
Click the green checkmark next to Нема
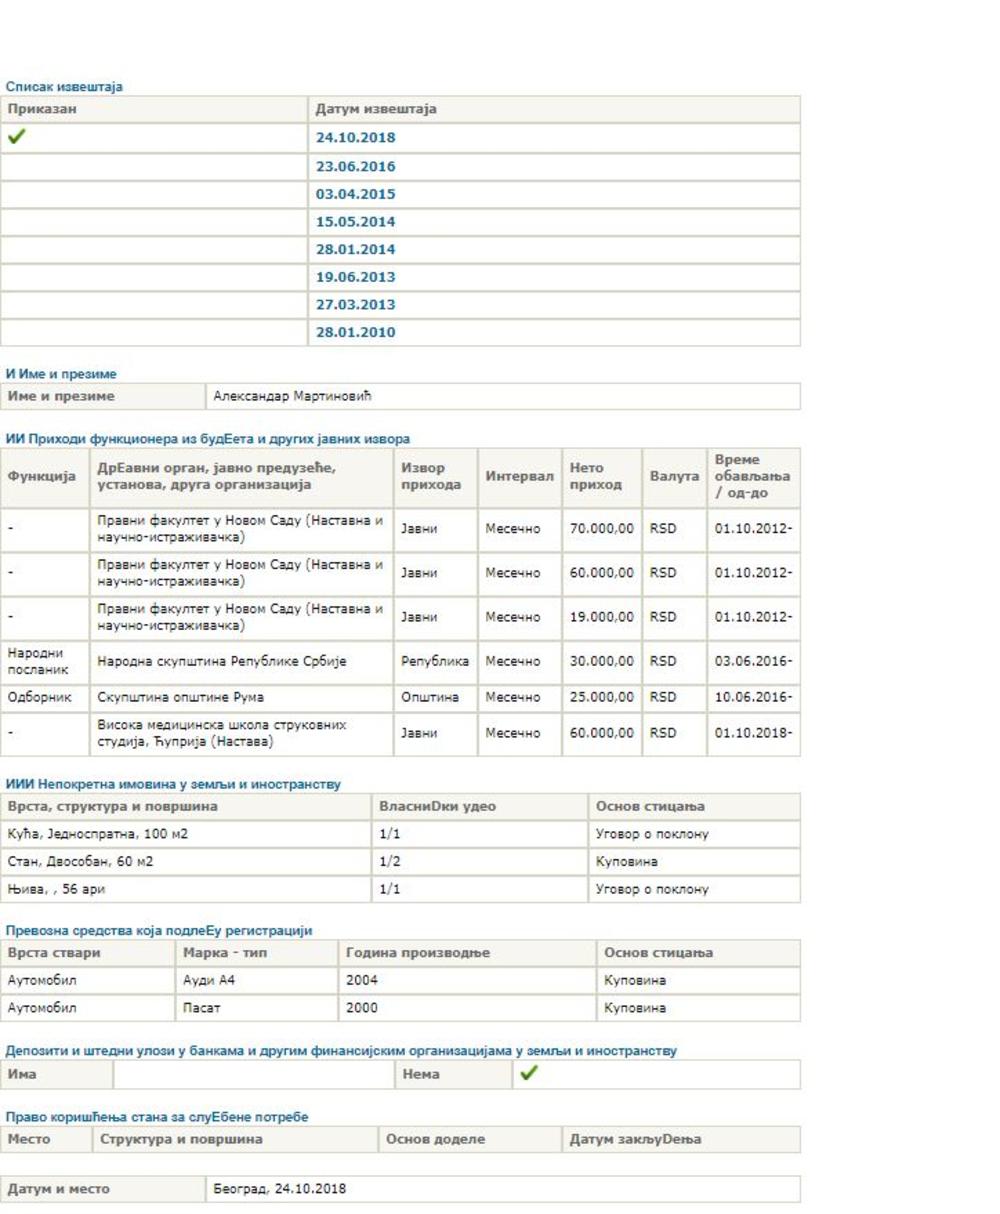(529, 1073)
